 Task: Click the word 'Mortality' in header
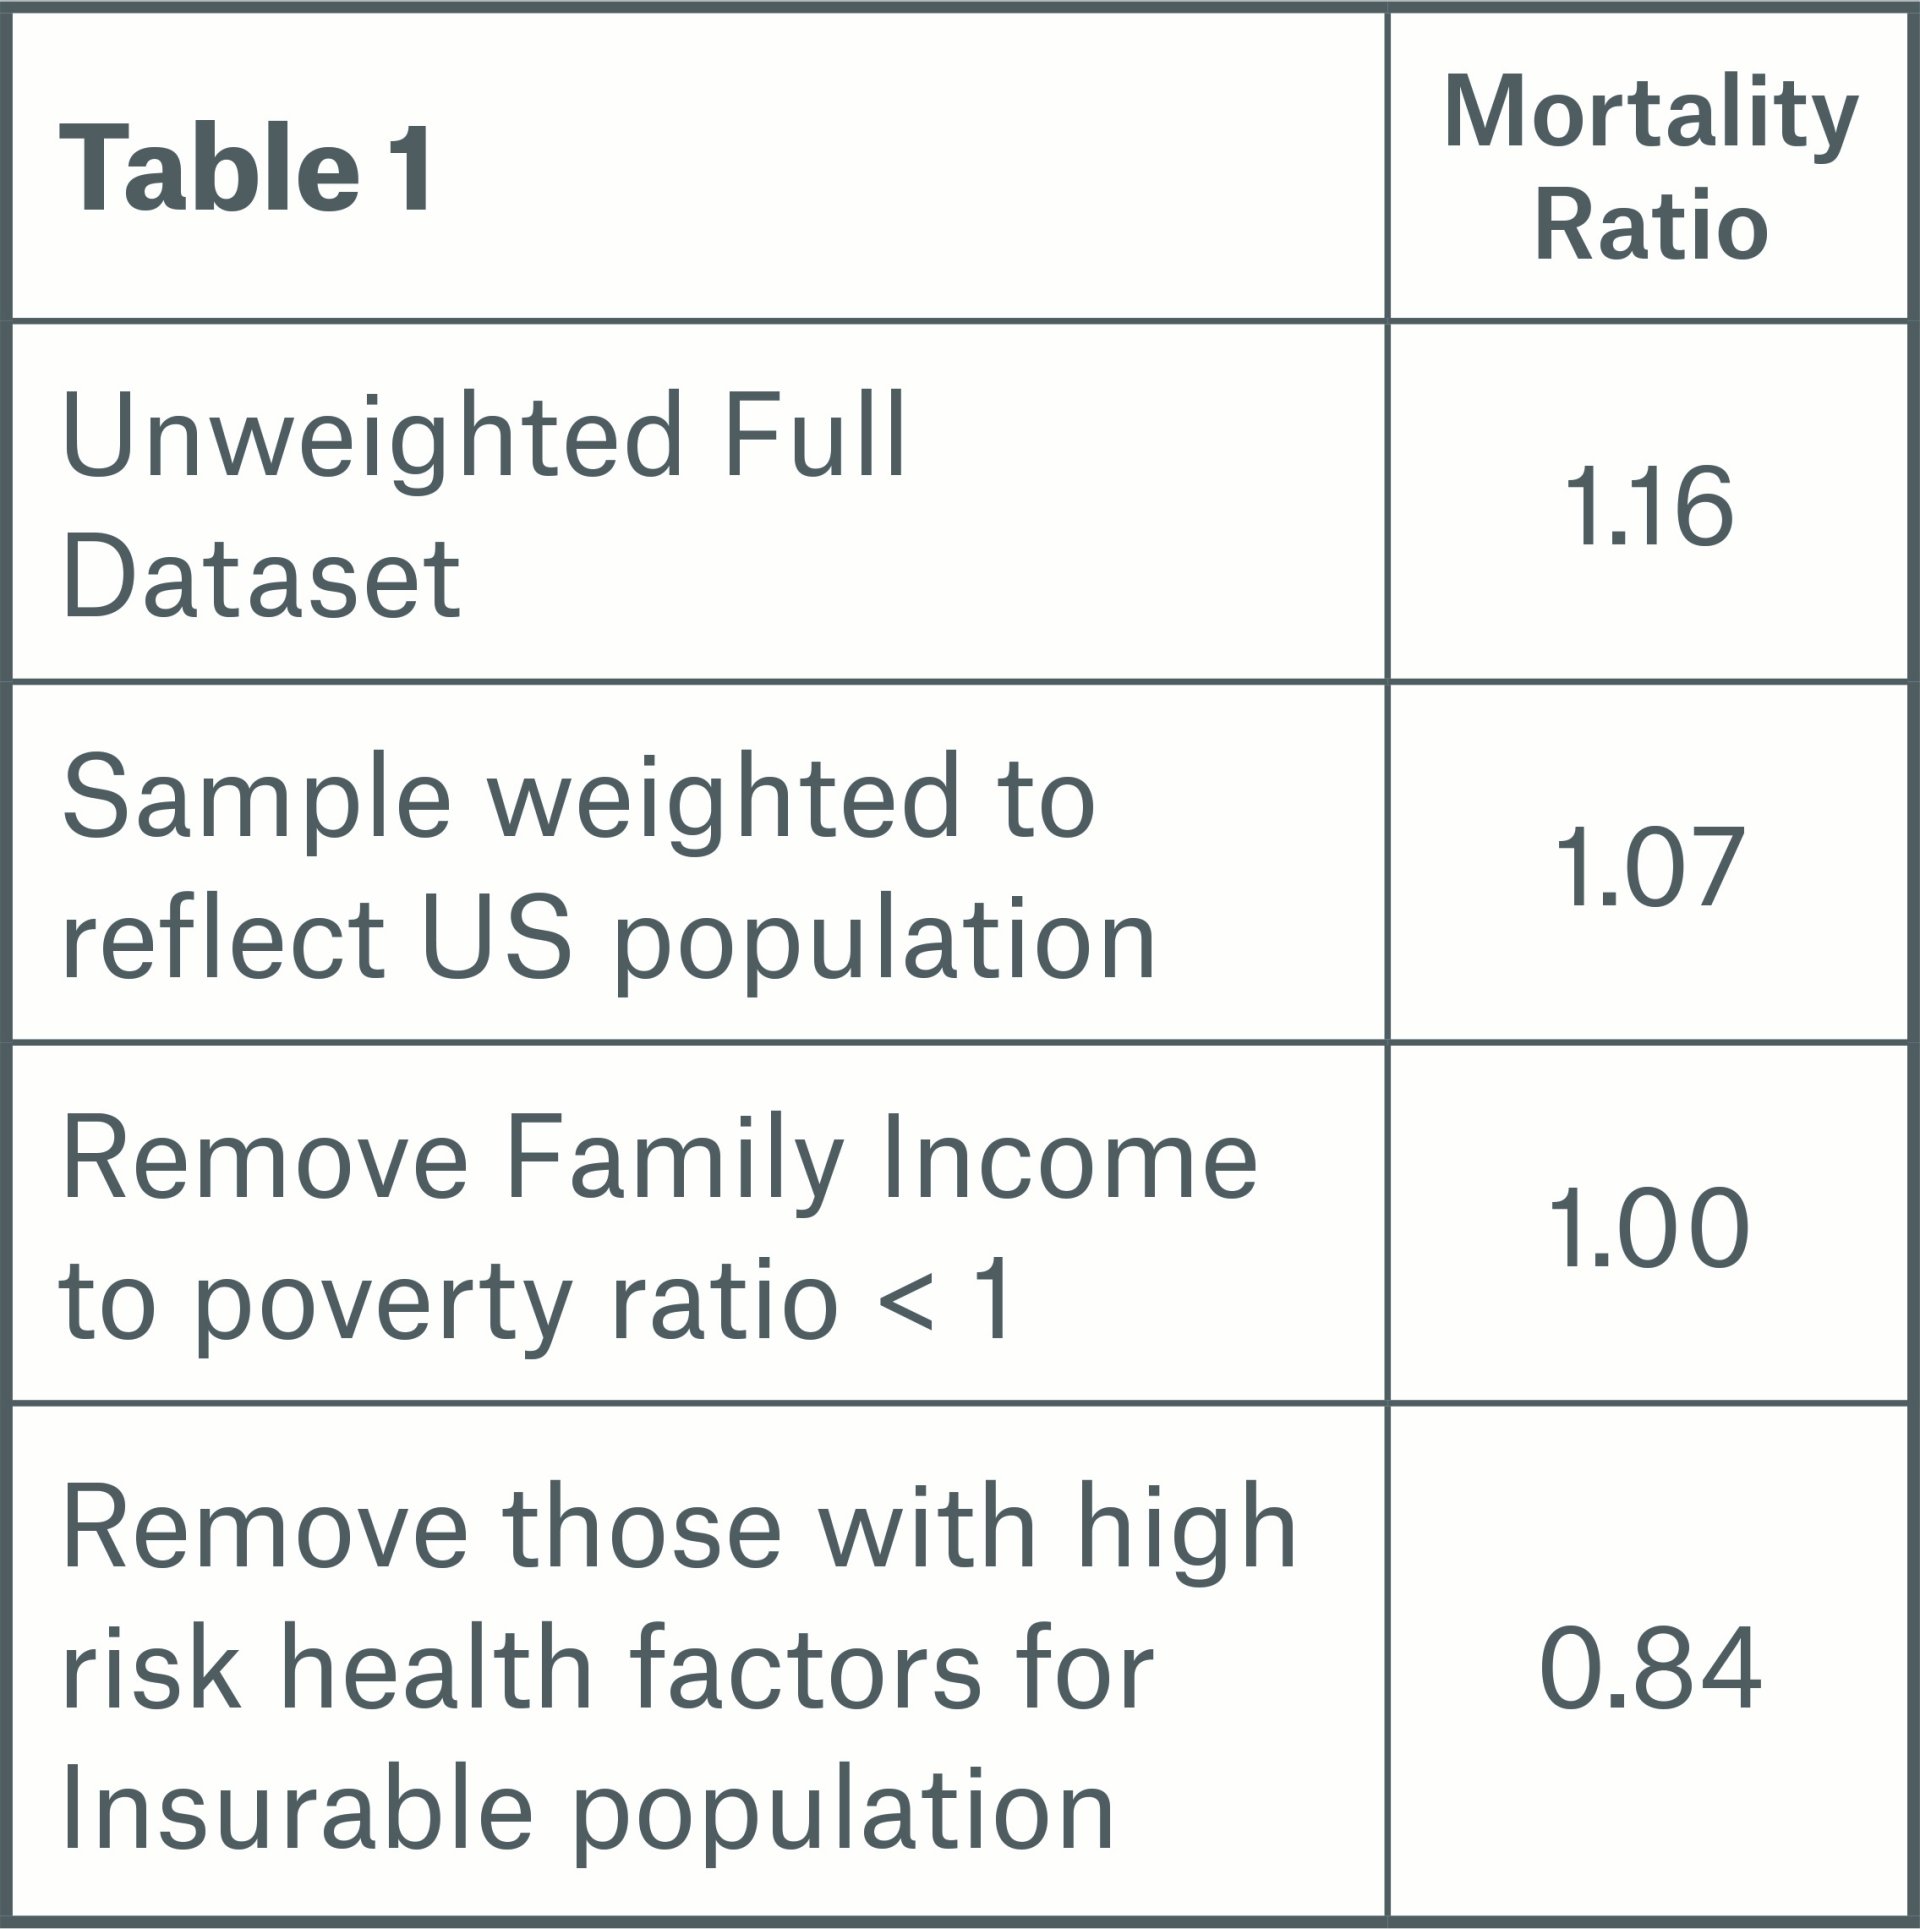(x=1651, y=114)
